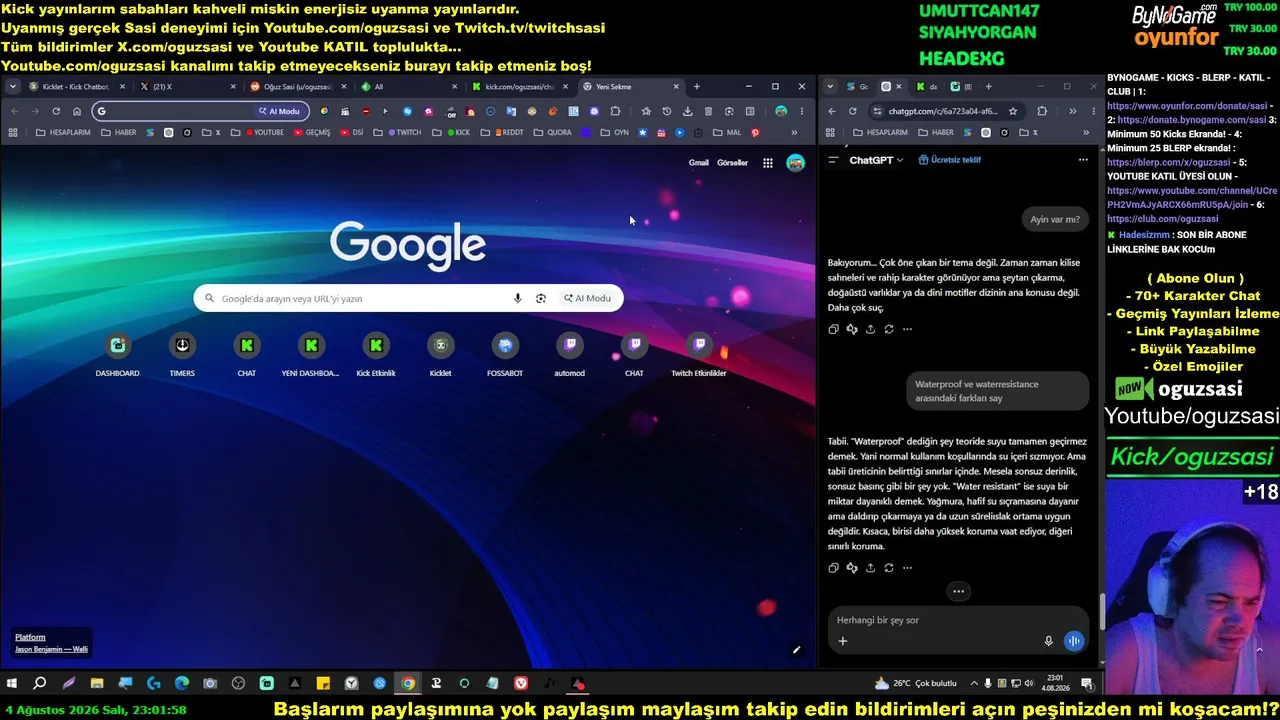The width and height of the screenshot is (1280, 720).
Task: Open Chrome's three-dot menu in left window
Action: pos(802,111)
